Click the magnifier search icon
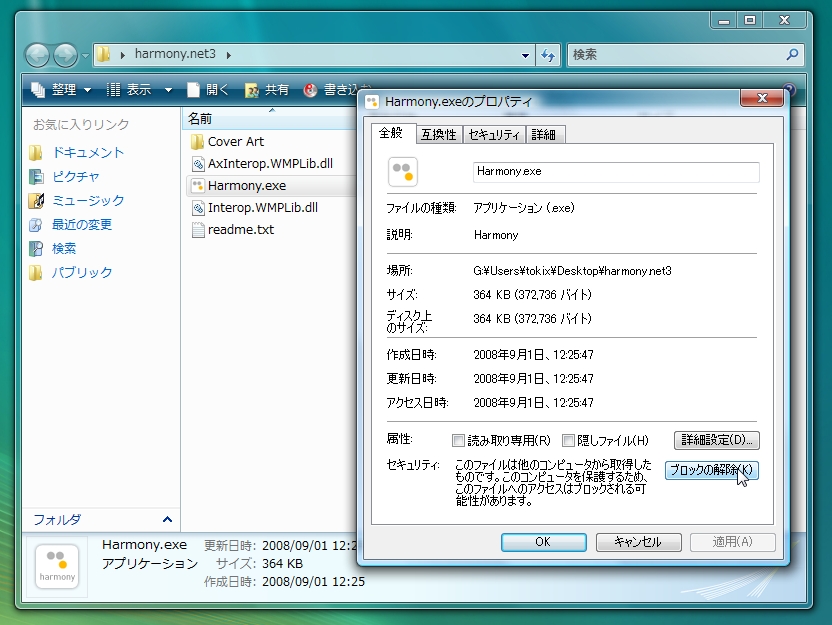832x625 pixels. click(792, 54)
